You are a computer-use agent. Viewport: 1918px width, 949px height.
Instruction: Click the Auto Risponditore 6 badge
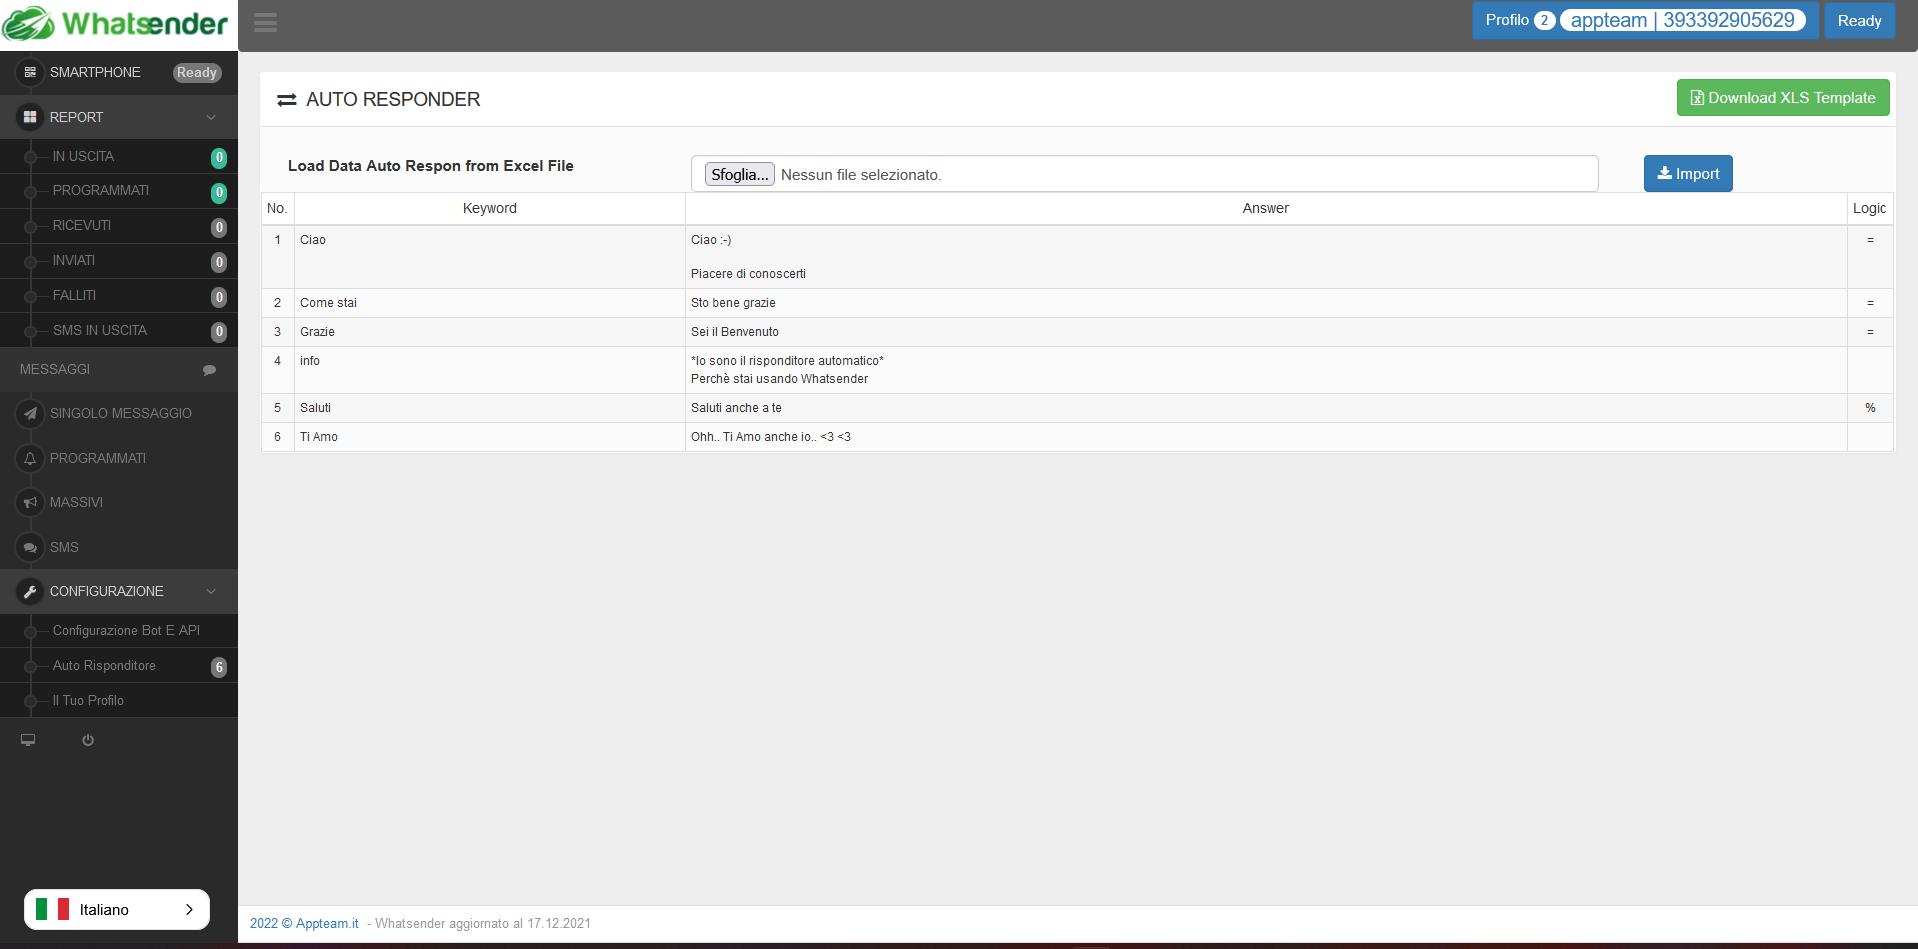click(x=219, y=667)
